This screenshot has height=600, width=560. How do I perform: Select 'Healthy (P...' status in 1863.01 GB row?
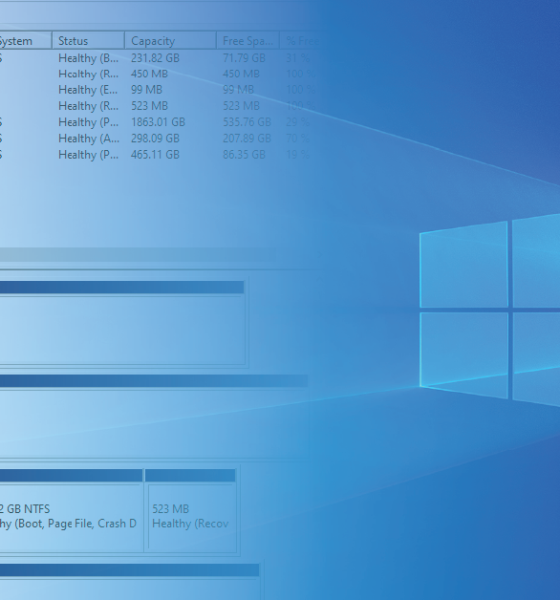pos(88,122)
